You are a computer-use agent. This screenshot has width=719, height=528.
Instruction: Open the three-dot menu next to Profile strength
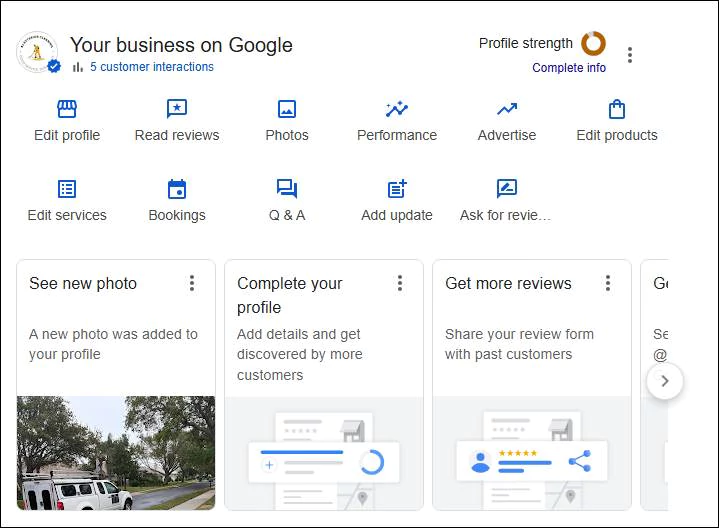(x=630, y=55)
